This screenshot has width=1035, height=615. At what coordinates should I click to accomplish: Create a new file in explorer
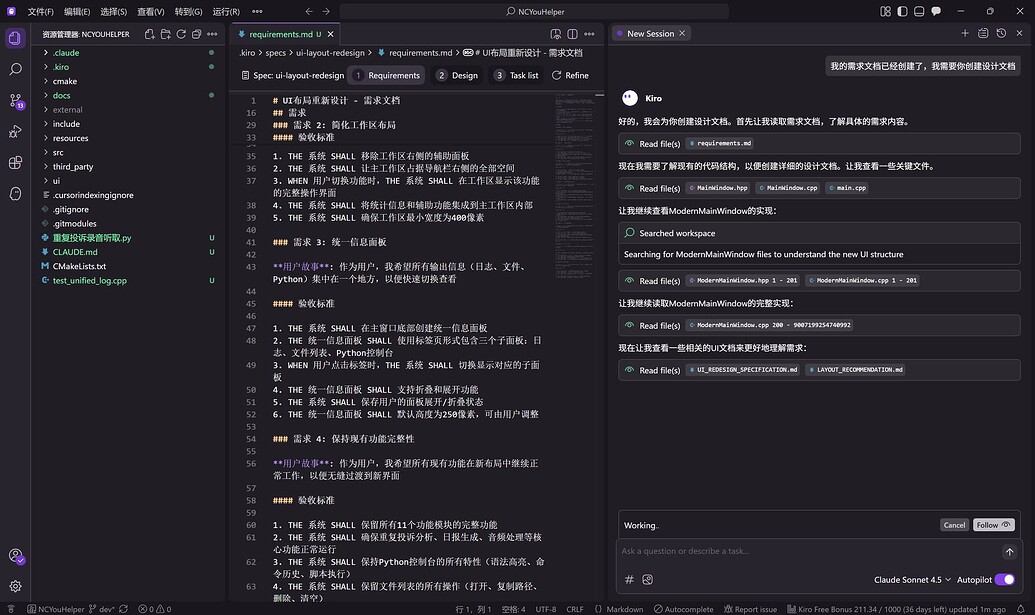click(150, 34)
